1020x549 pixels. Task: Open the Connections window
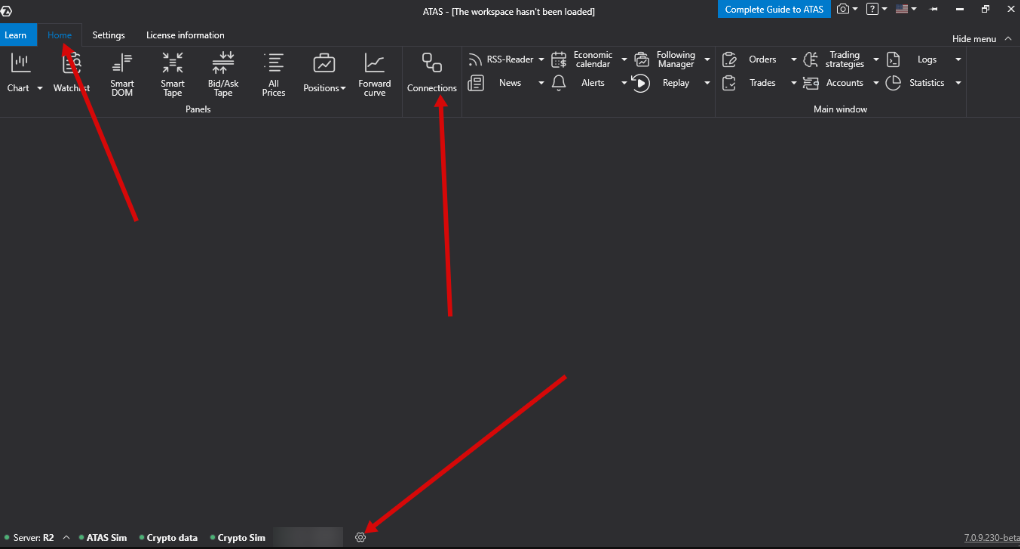tap(431, 73)
